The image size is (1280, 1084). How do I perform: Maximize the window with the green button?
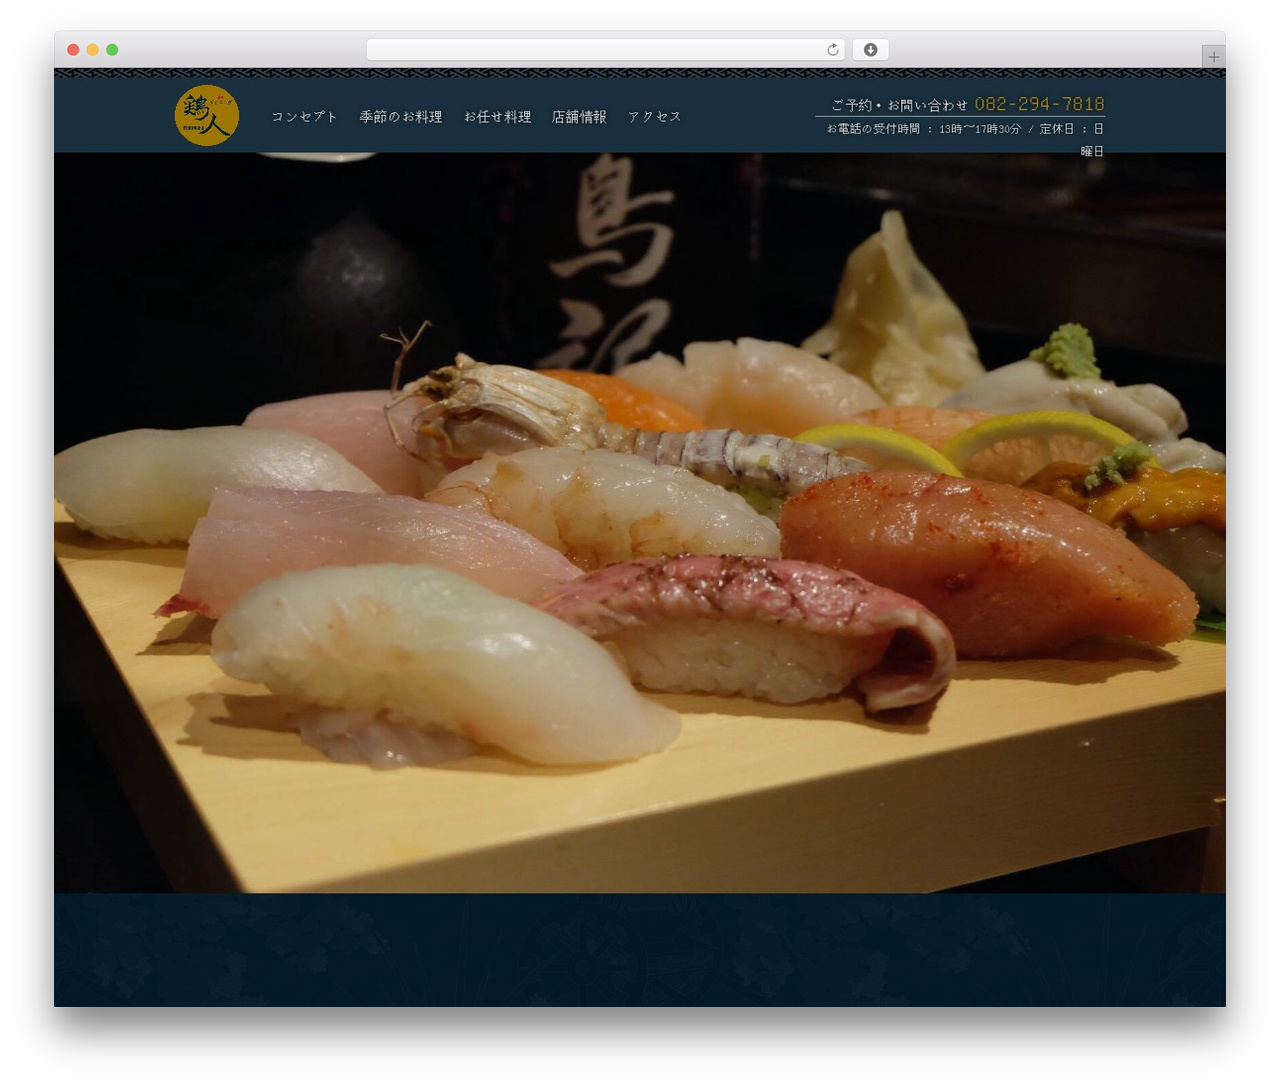pyautogui.click(x=112, y=50)
